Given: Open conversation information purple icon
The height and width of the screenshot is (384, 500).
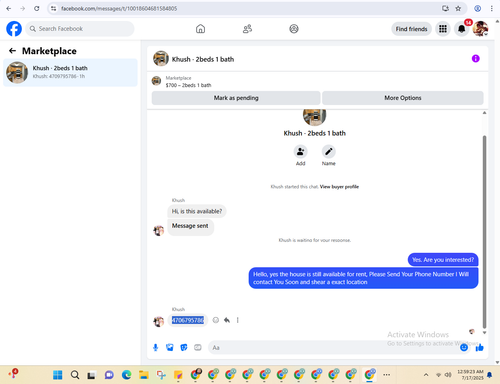Looking at the screenshot, I should [476, 59].
